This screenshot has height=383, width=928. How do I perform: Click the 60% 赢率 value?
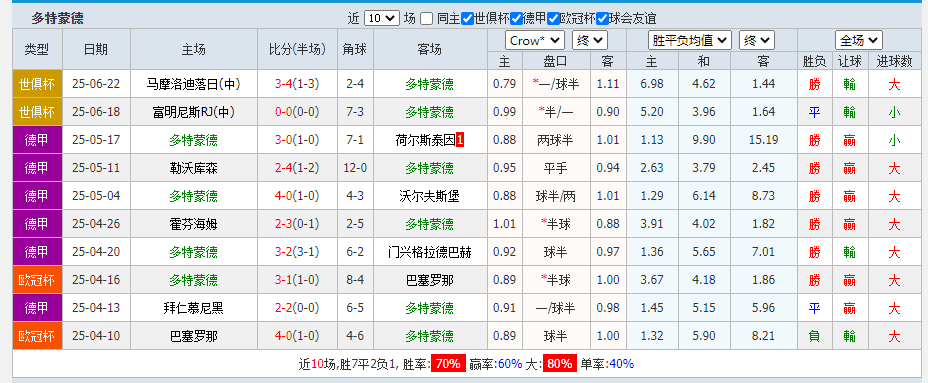510,363
